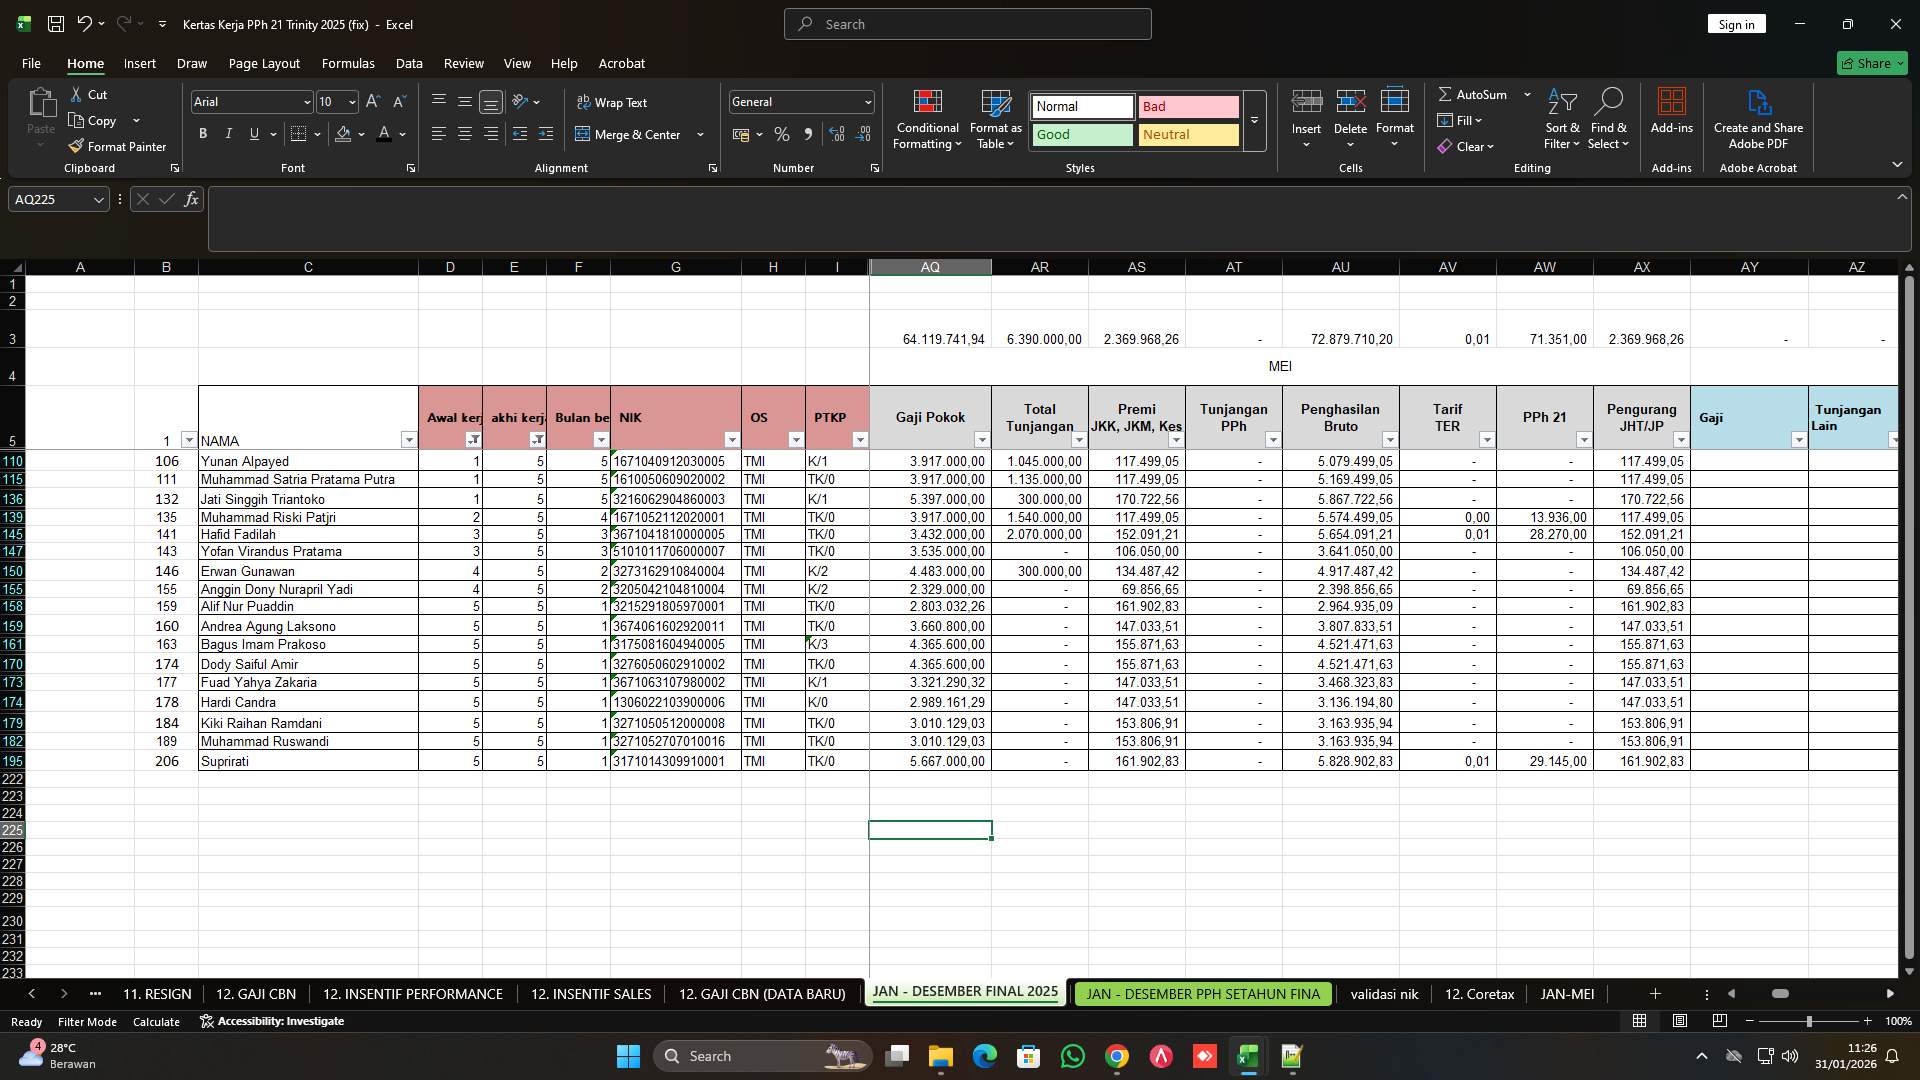This screenshot has width=1920, height=1080.
Task: Adjust the zoom slider
Action: [x=1808, y=1021]
